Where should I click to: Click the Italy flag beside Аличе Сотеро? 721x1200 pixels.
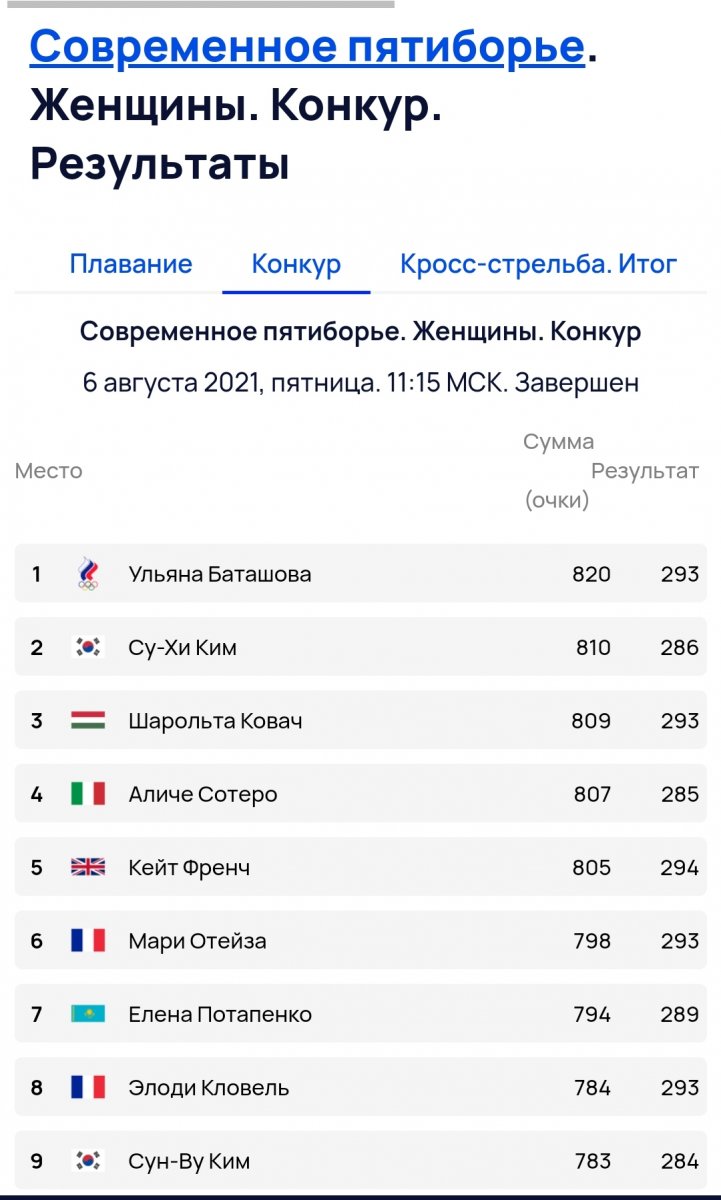pos(88,794)
